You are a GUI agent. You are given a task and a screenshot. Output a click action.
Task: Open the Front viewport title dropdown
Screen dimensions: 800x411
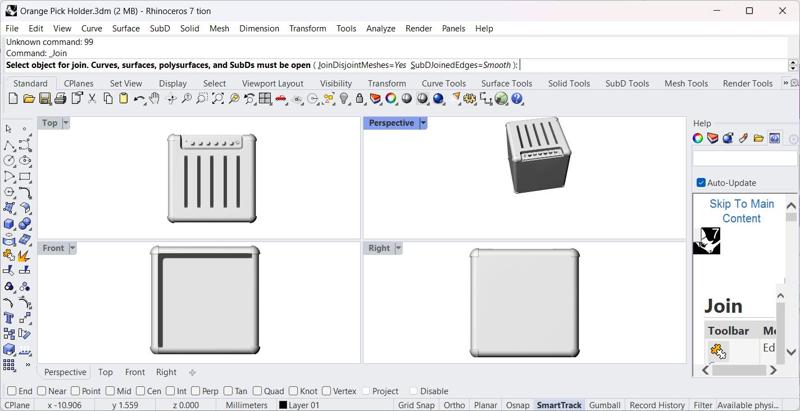[x=72, y=248]
